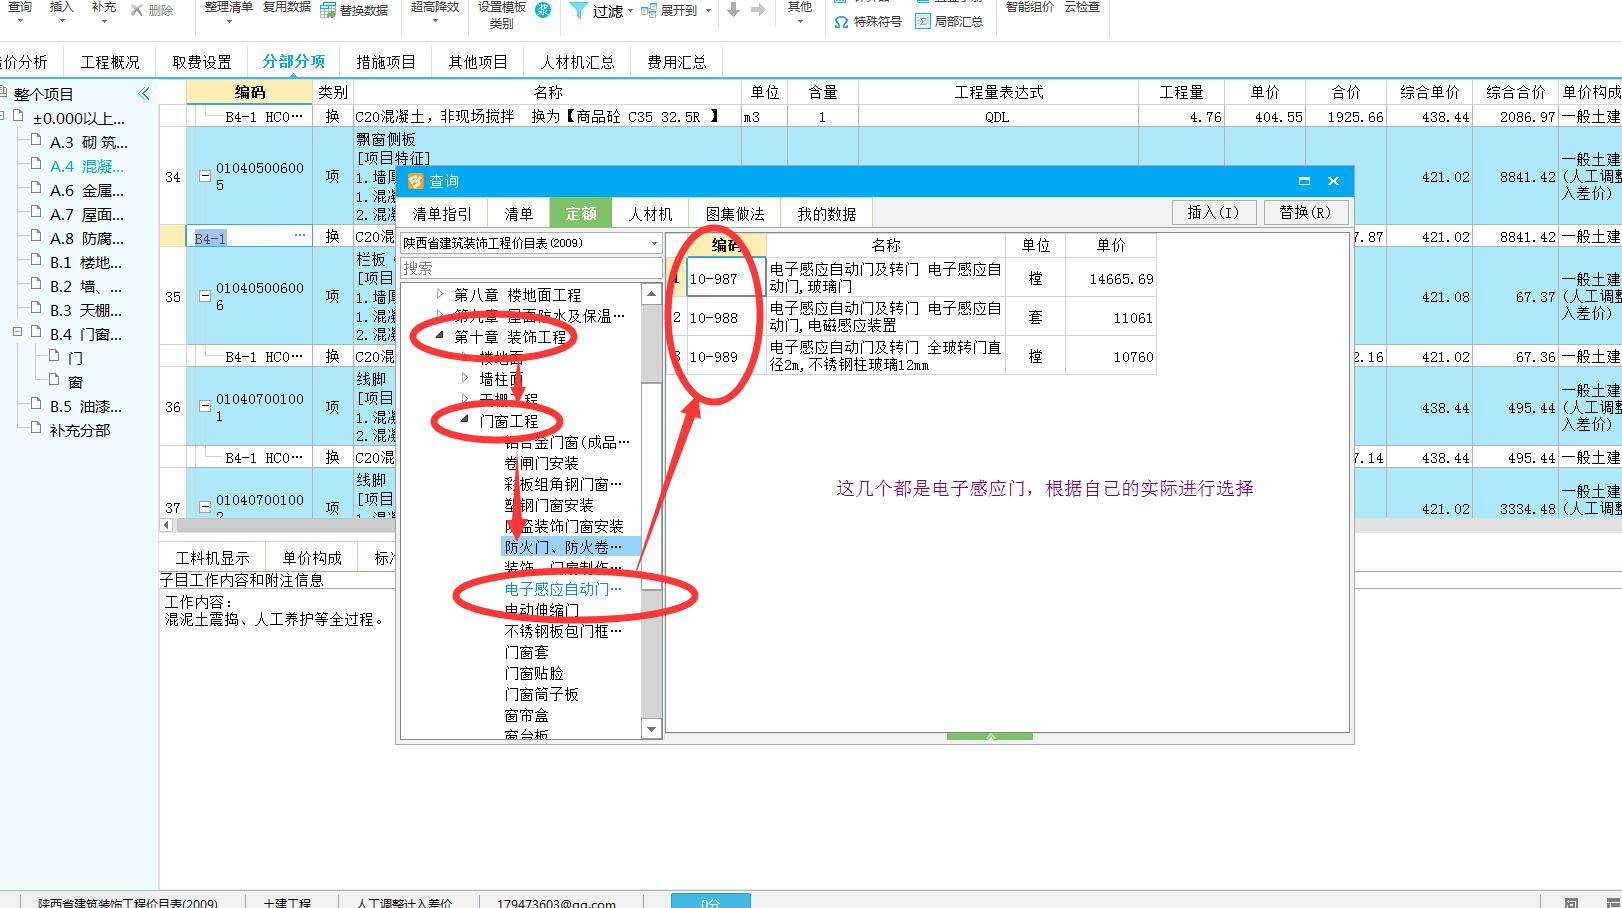Screen dimensions: 1622x908
Task: Open the 图集做法 tab in dialog
Action: [735, 214]
